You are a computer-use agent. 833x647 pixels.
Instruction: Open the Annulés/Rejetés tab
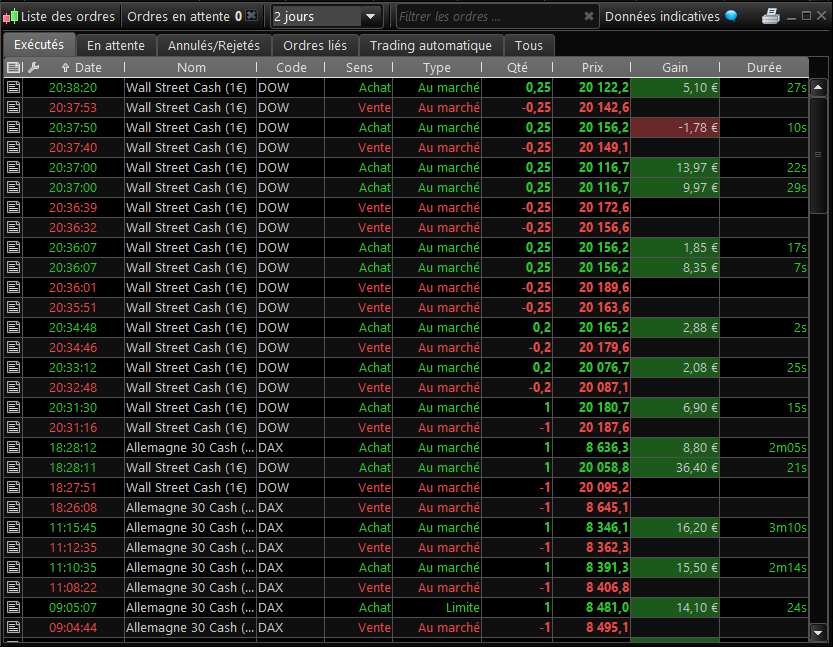tap(214, 46)
